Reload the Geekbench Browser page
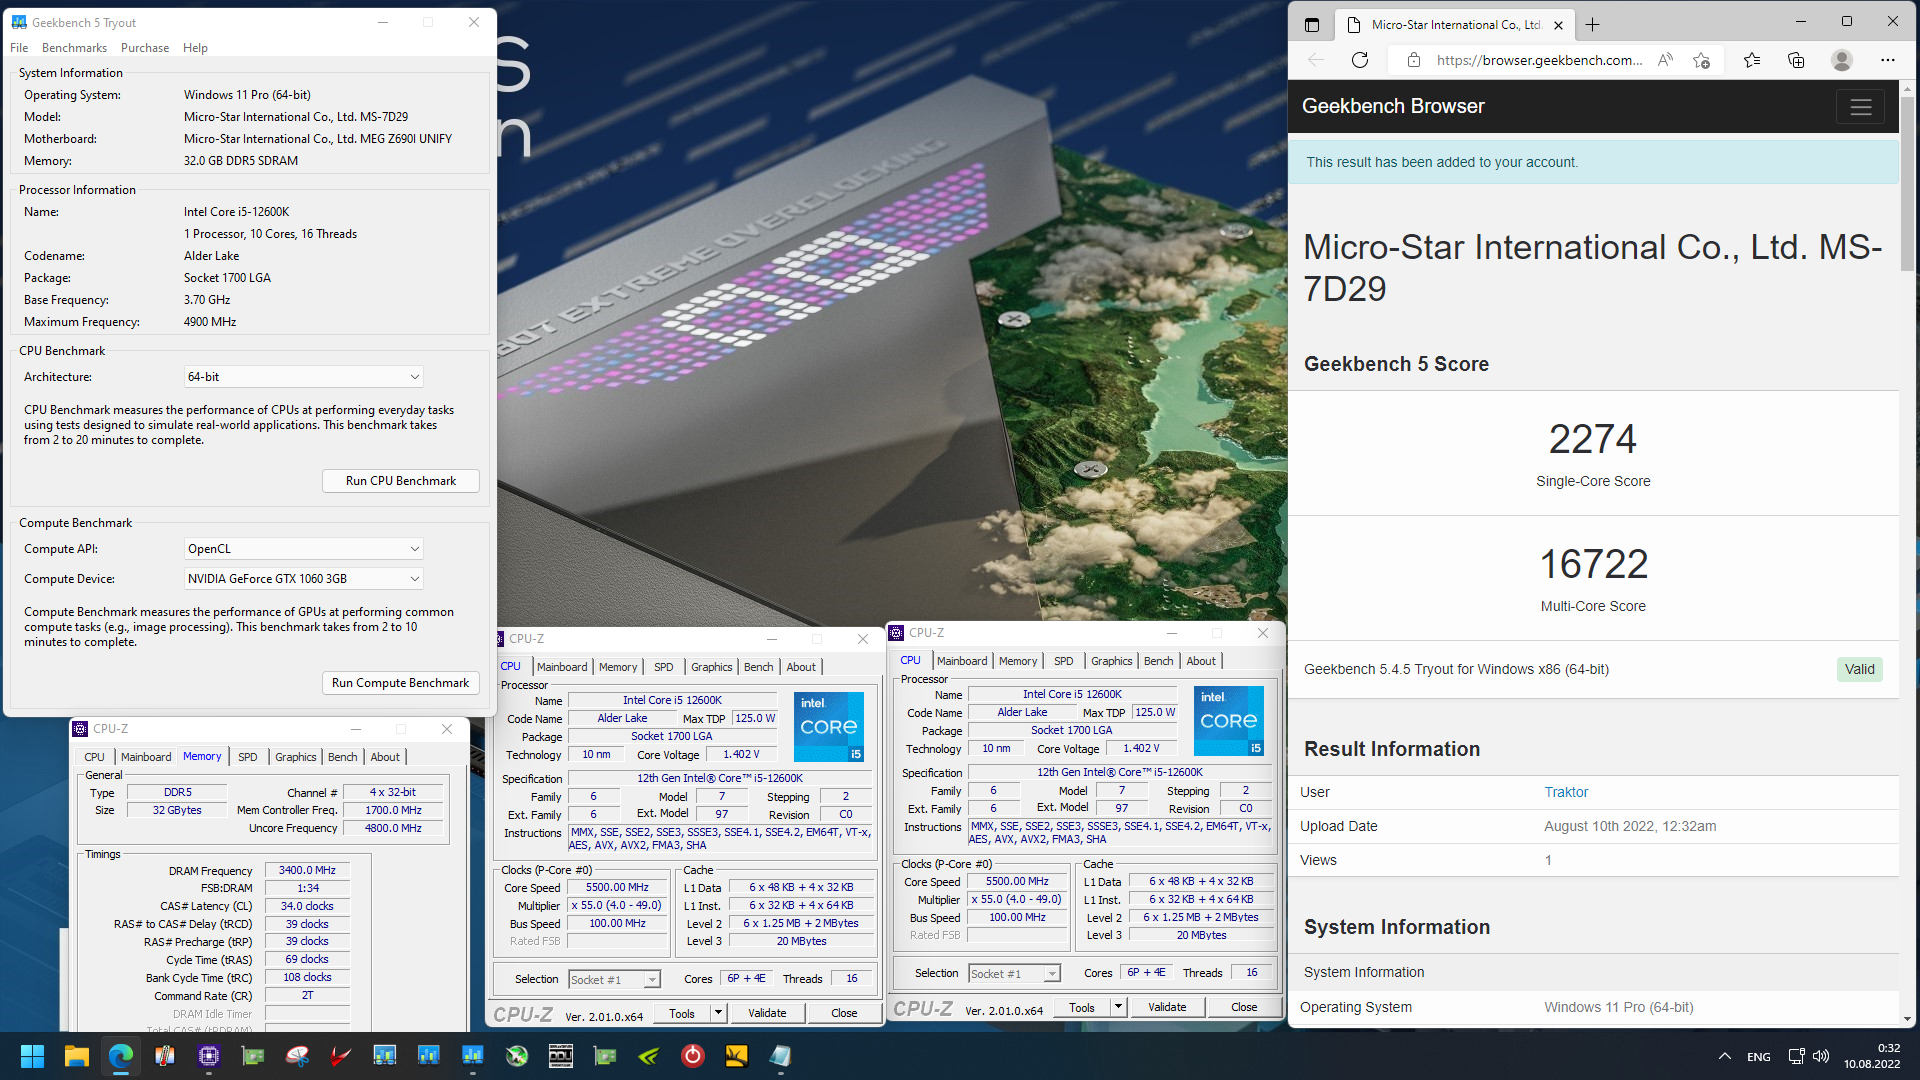The width and height of the screenshot is (1920, 1080). tap(1360, 60)
